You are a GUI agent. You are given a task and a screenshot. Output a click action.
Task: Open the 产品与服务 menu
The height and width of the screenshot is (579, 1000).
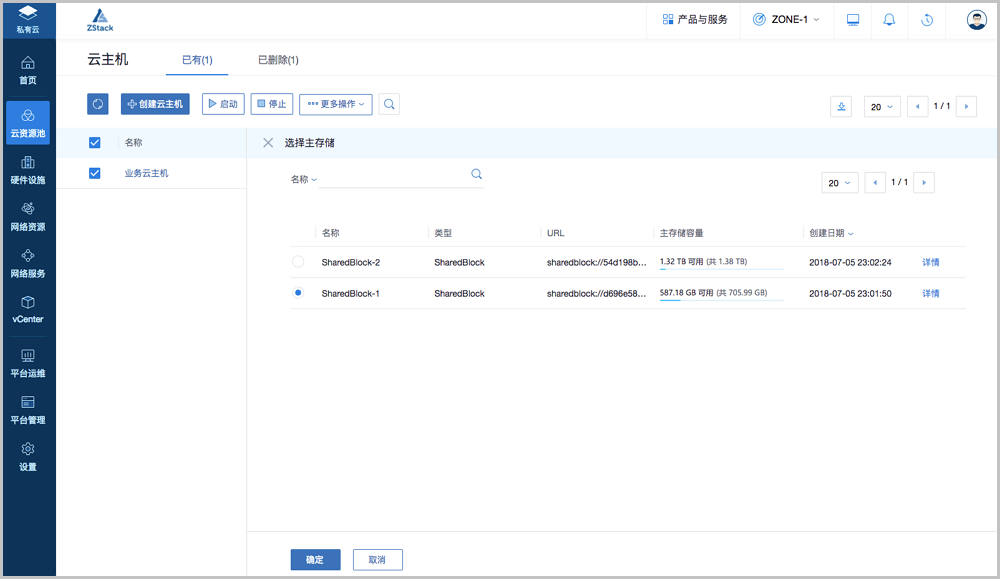tap(695, 20)
